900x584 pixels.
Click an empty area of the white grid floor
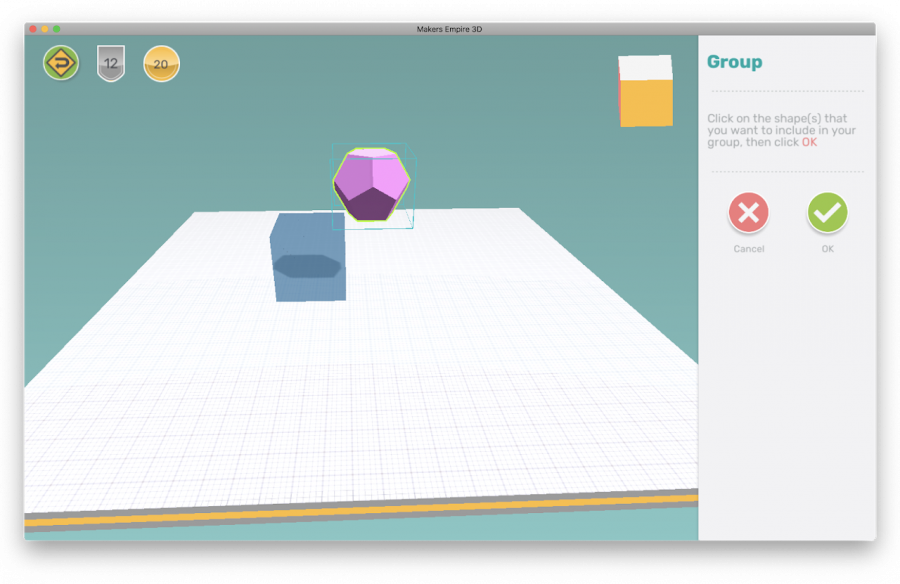tap(400, 400)
